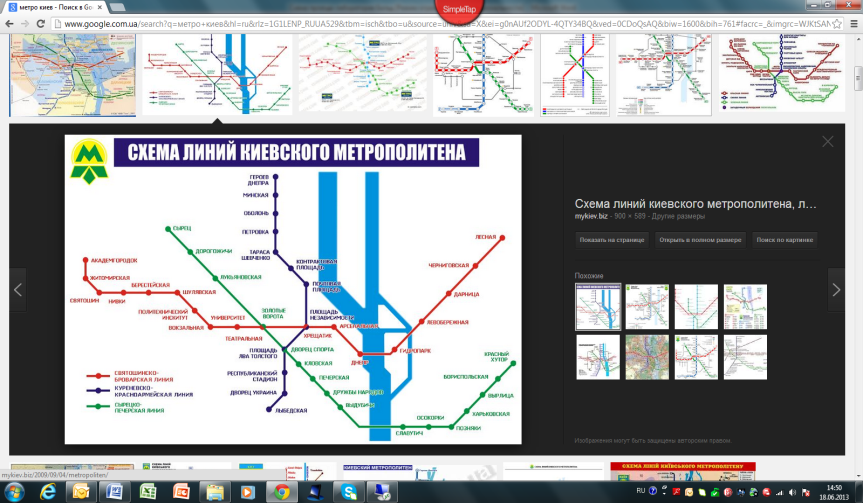Open Outlook from the taskbar
863x503 pixels.
[81, 491]
